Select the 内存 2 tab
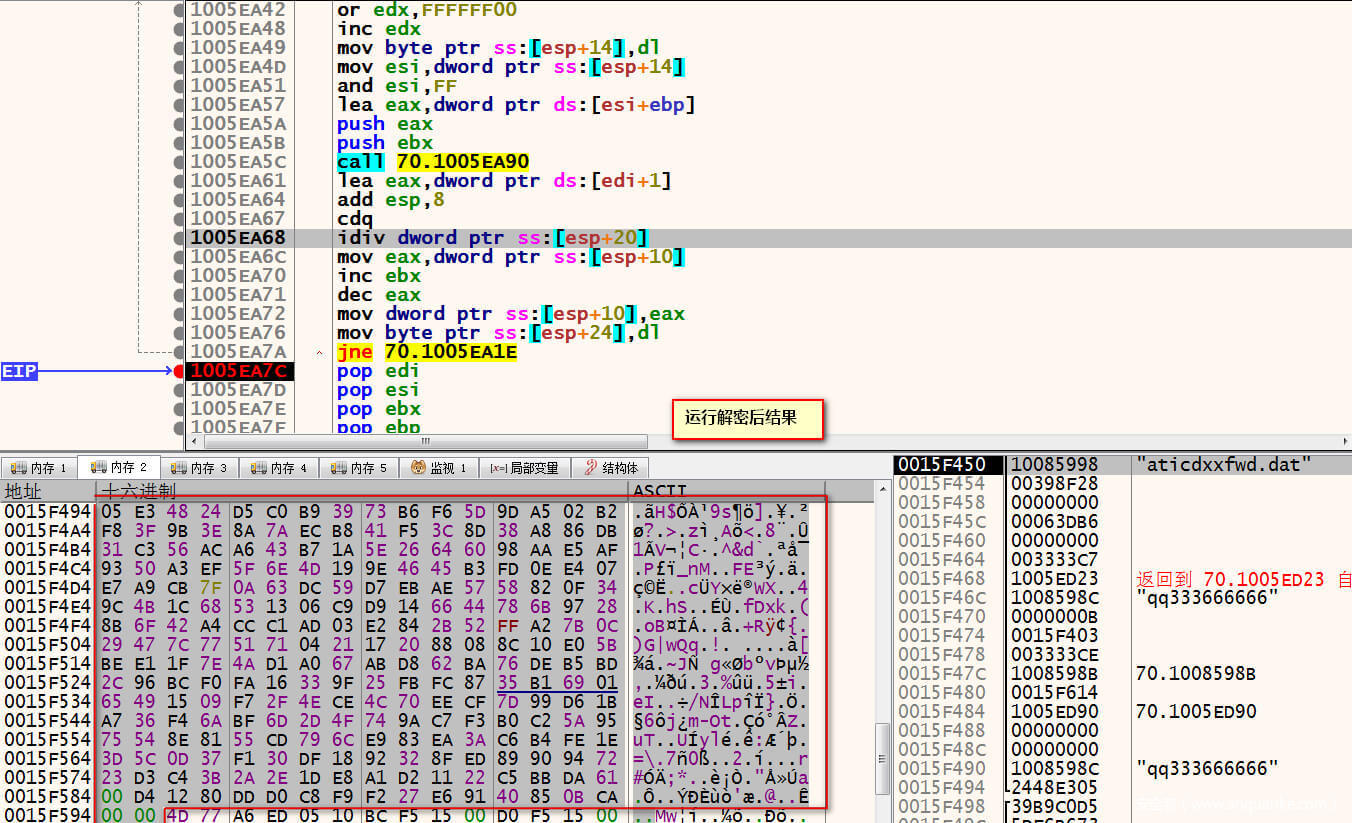 pos(121,467)
